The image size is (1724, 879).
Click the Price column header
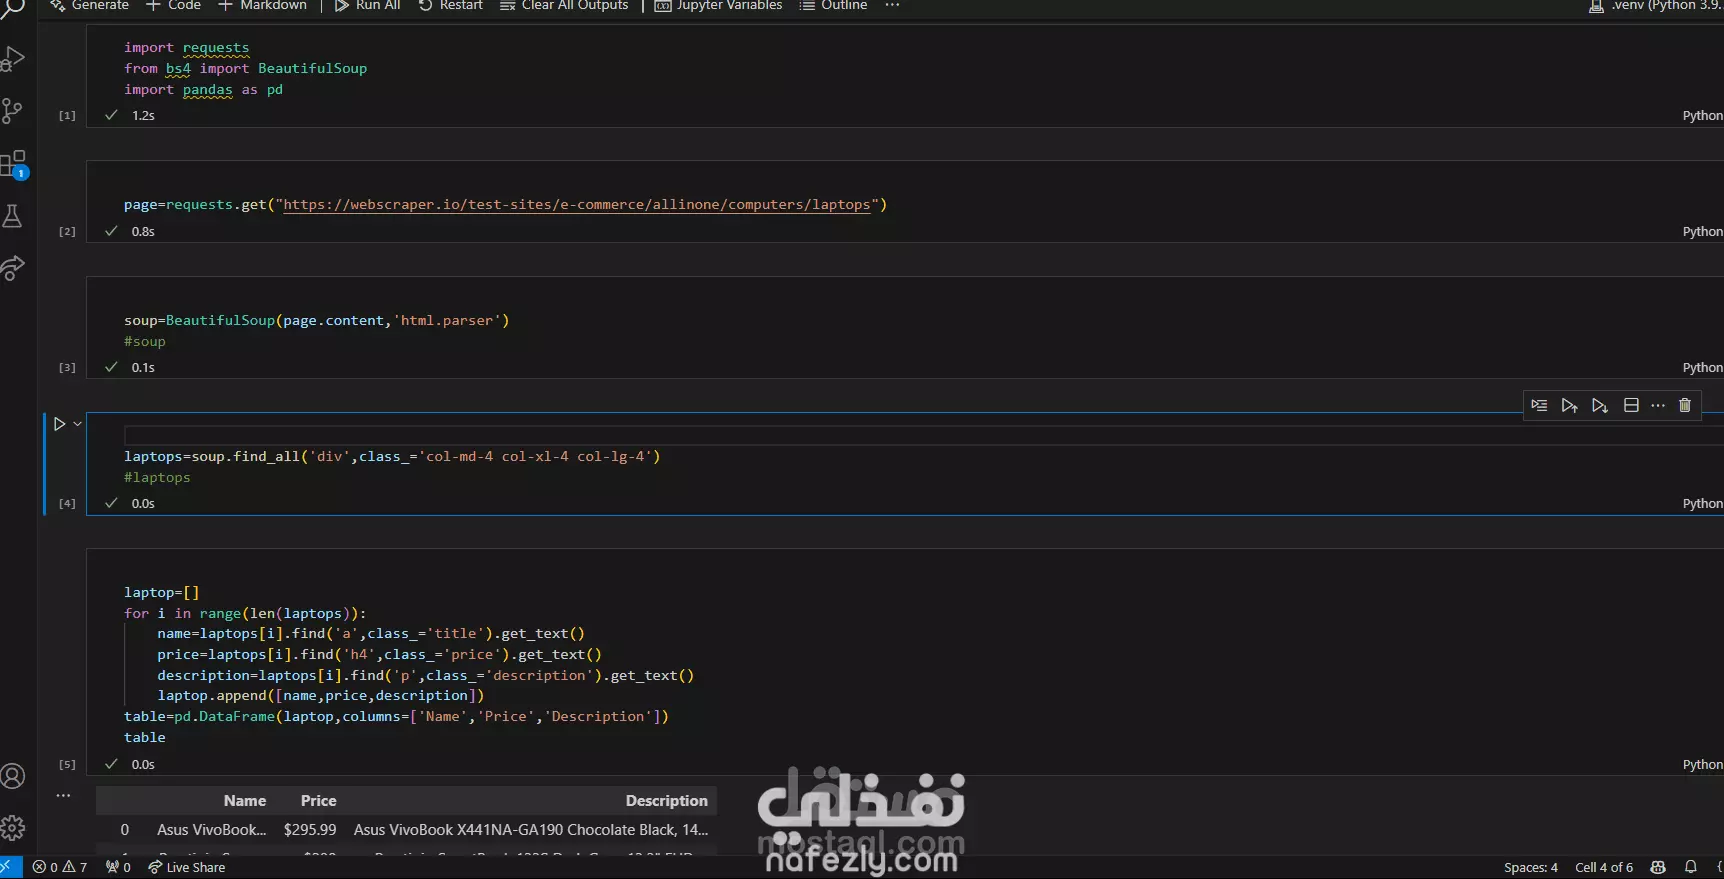[x=319, y=801]
